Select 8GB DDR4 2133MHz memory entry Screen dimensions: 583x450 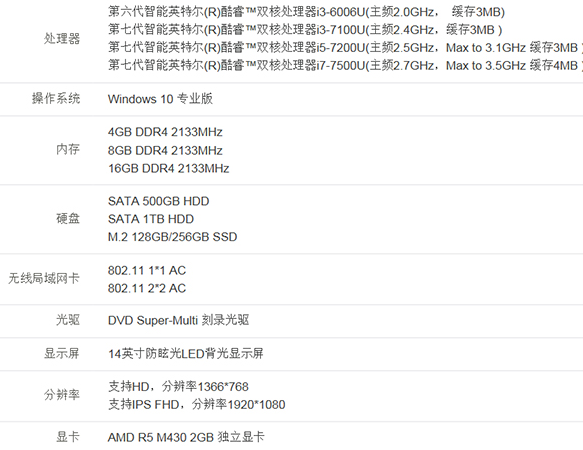pyautogui.click(x=165, y=151)
